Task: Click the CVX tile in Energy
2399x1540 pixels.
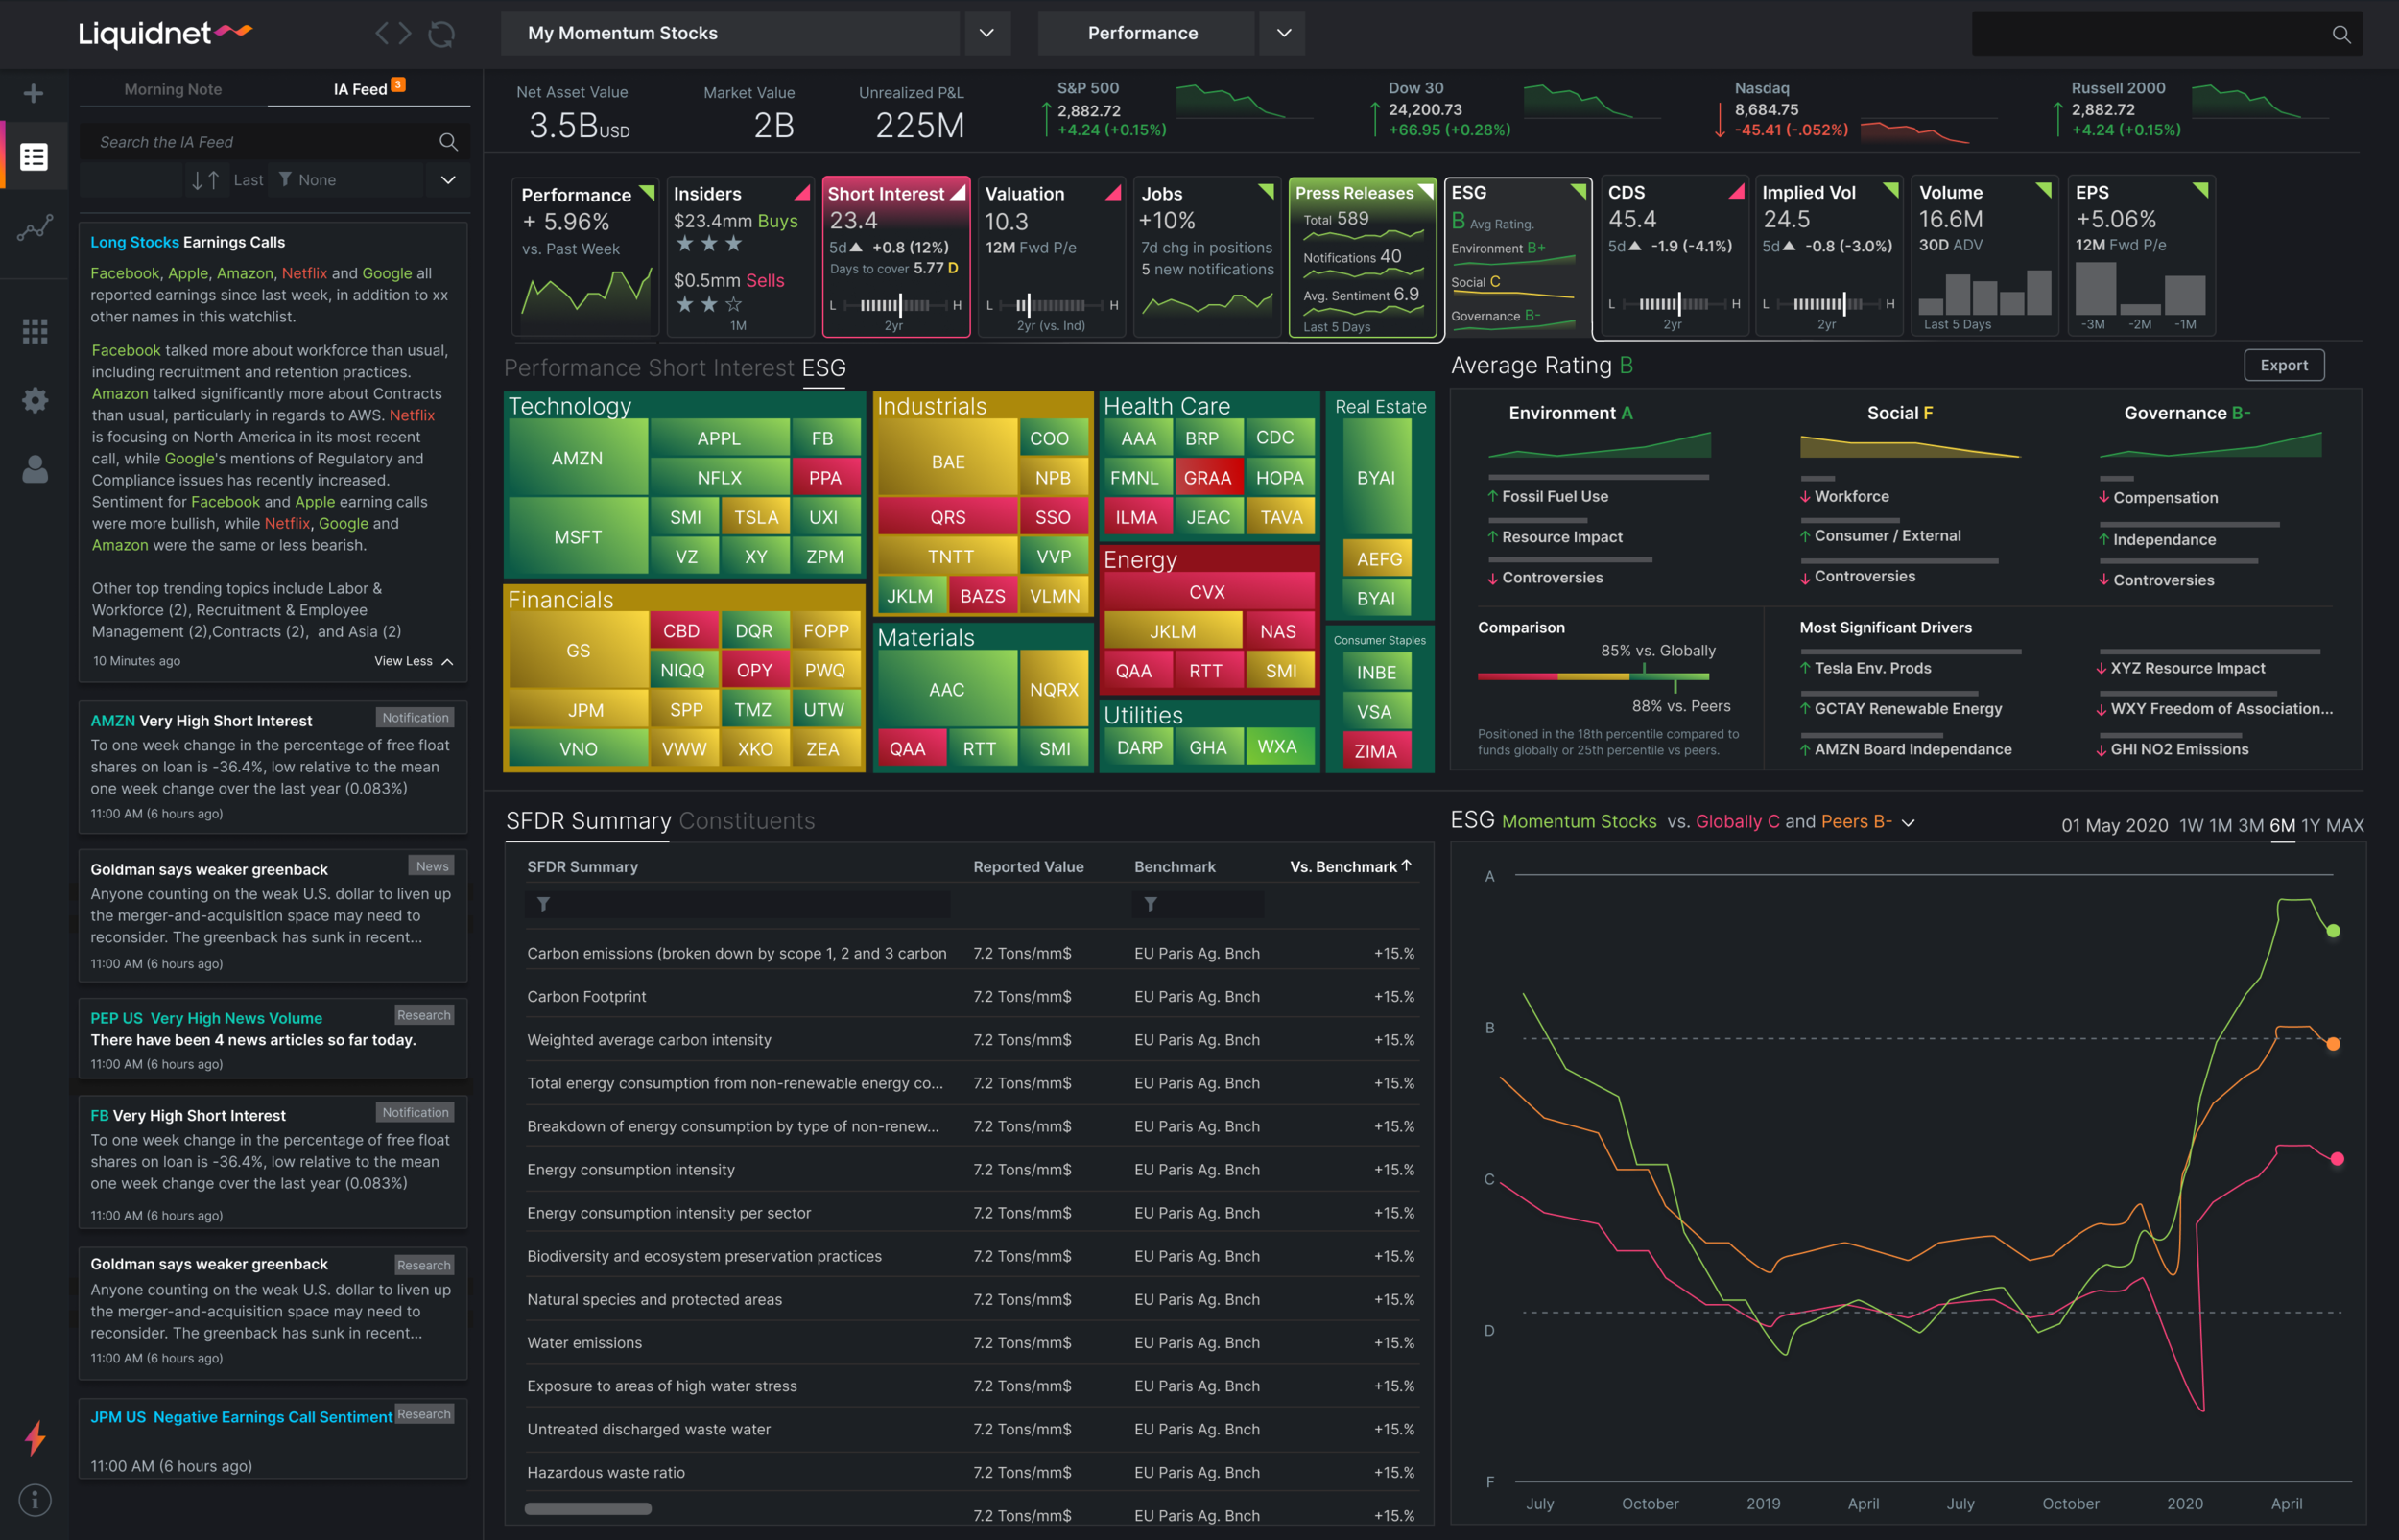Action: [x=1207, y=591]
